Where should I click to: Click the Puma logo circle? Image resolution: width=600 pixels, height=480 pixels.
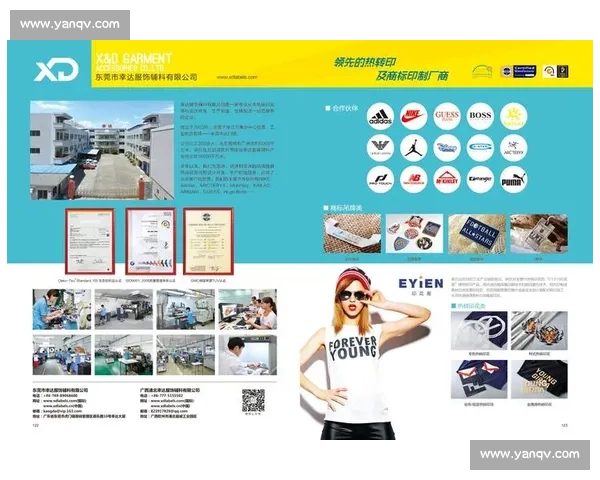click(x=513, y=179)
